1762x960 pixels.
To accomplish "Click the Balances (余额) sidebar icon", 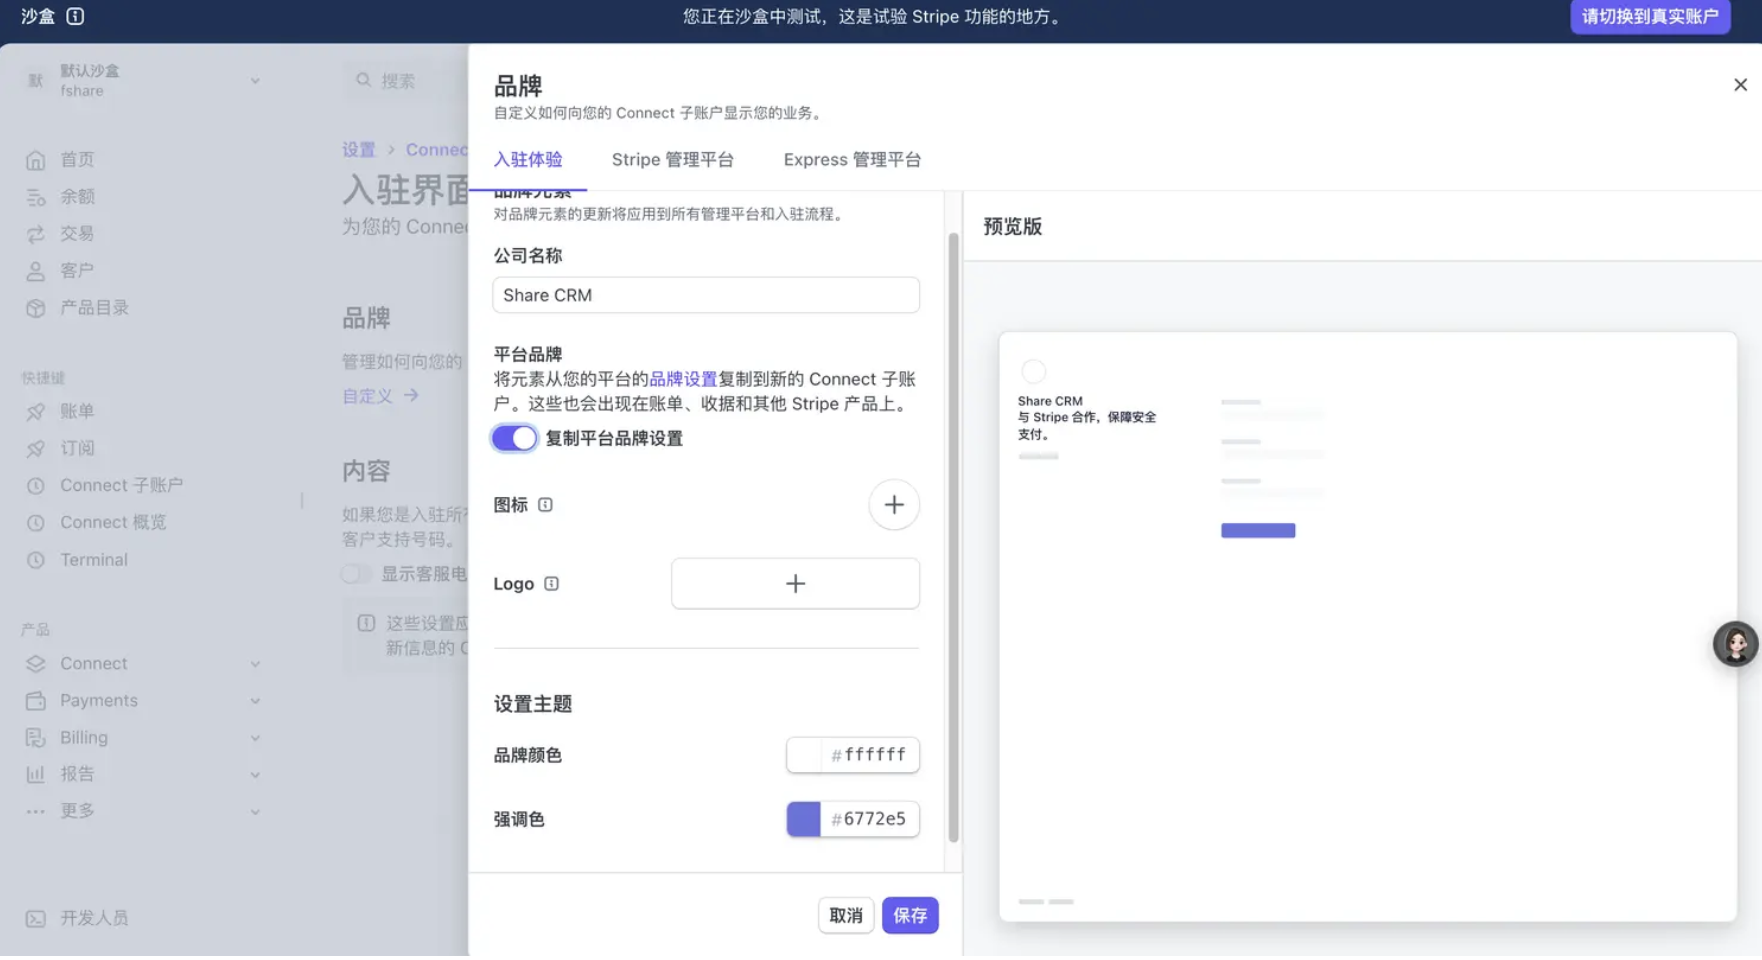I will pos(36,197).
